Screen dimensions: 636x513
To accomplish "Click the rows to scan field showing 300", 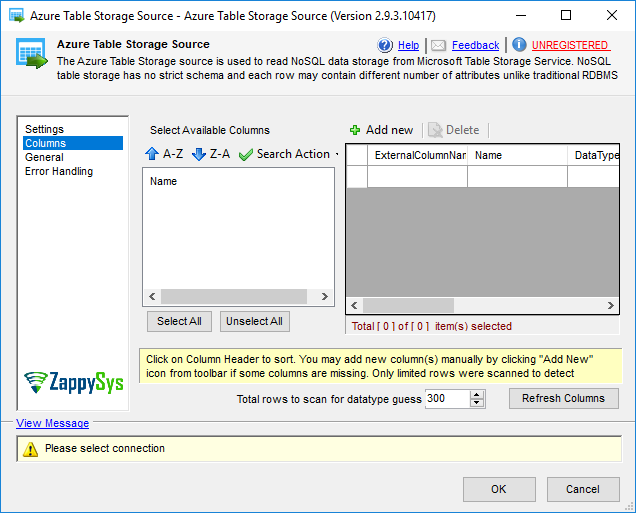I will tap(447, 399).
